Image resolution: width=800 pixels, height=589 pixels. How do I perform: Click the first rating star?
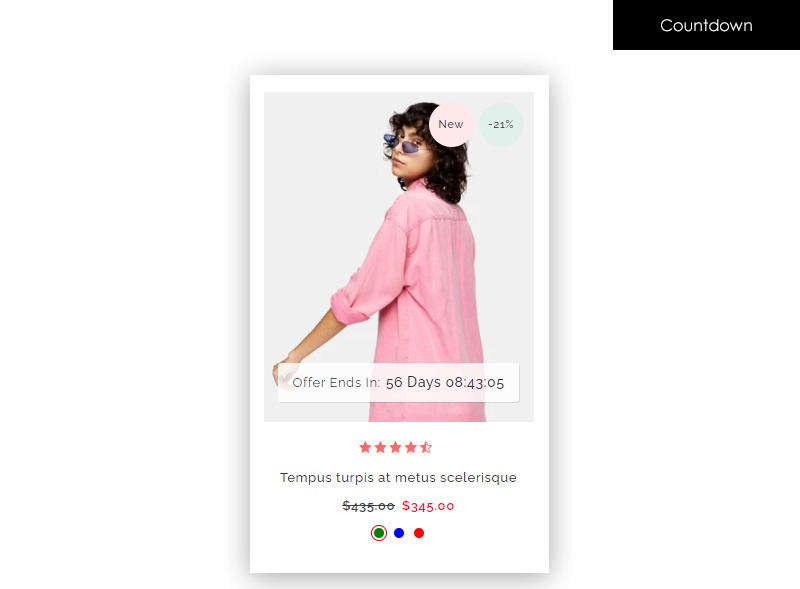[x=365, y=448]
